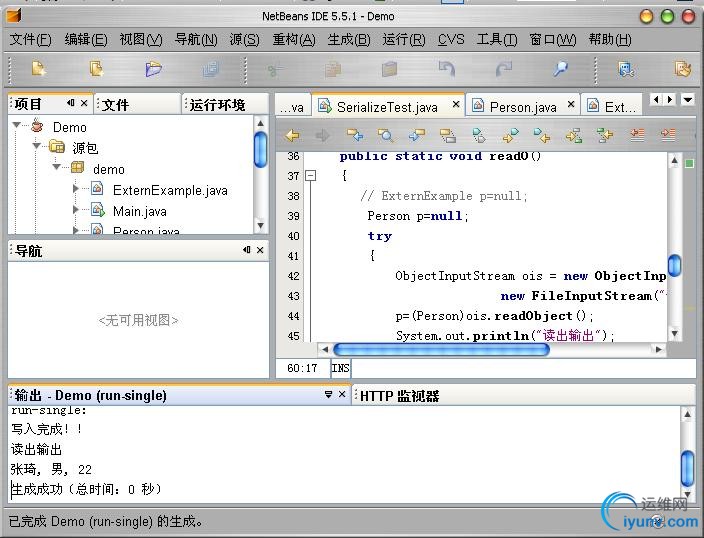This screenshot has height=538, width=704.
Task: Click the editor scrollbar up arrow
Action: (674, 160)
